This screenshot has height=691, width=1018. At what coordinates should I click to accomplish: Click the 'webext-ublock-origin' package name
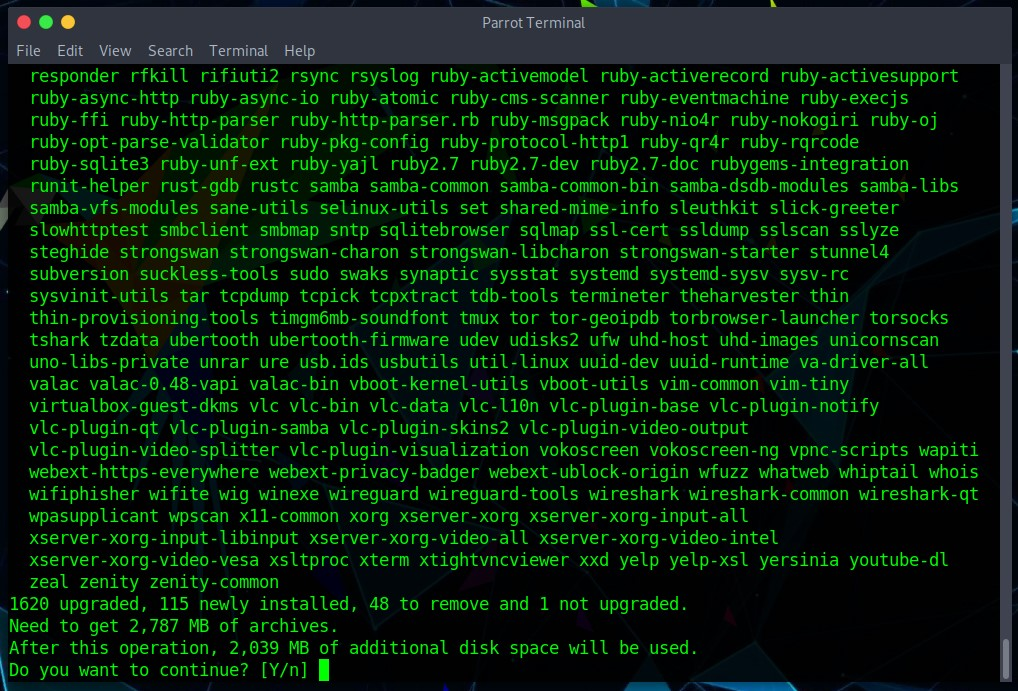pos(589,472)
